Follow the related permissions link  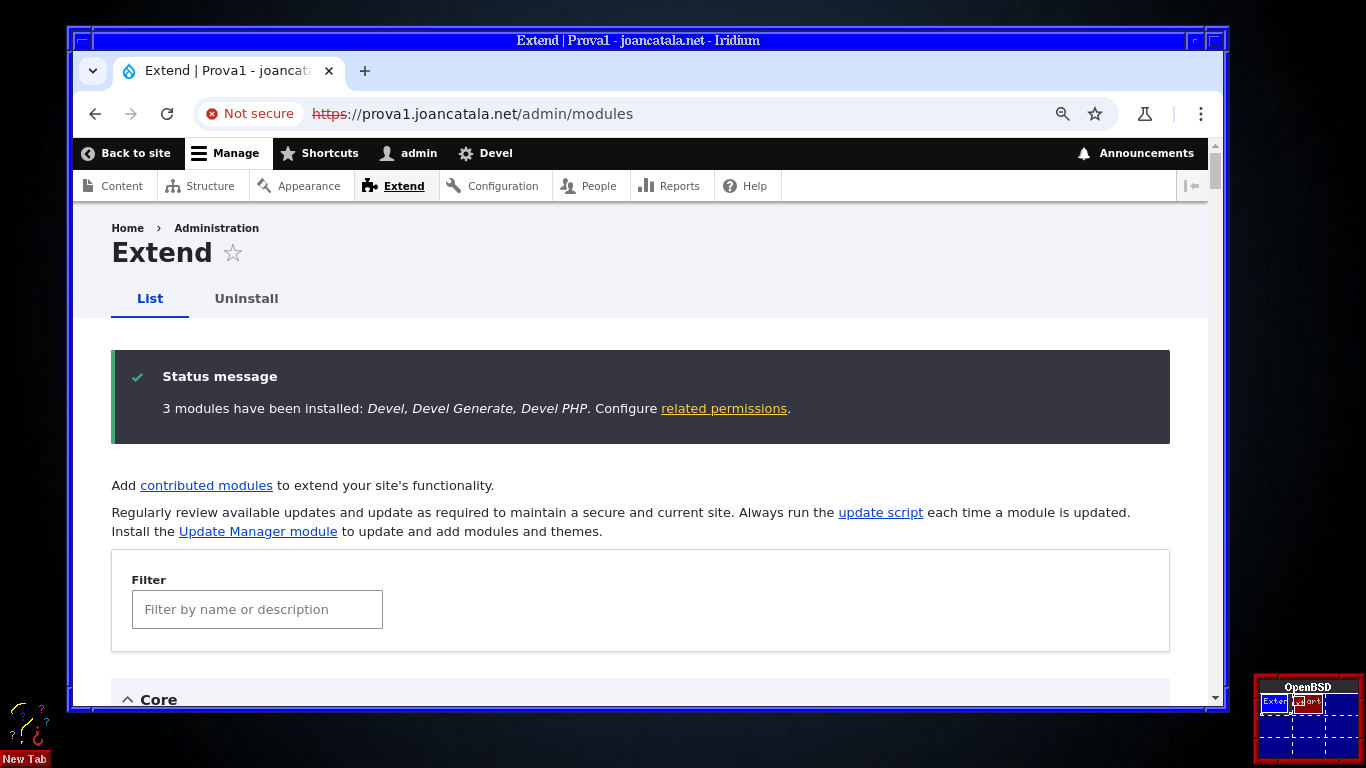724,409
